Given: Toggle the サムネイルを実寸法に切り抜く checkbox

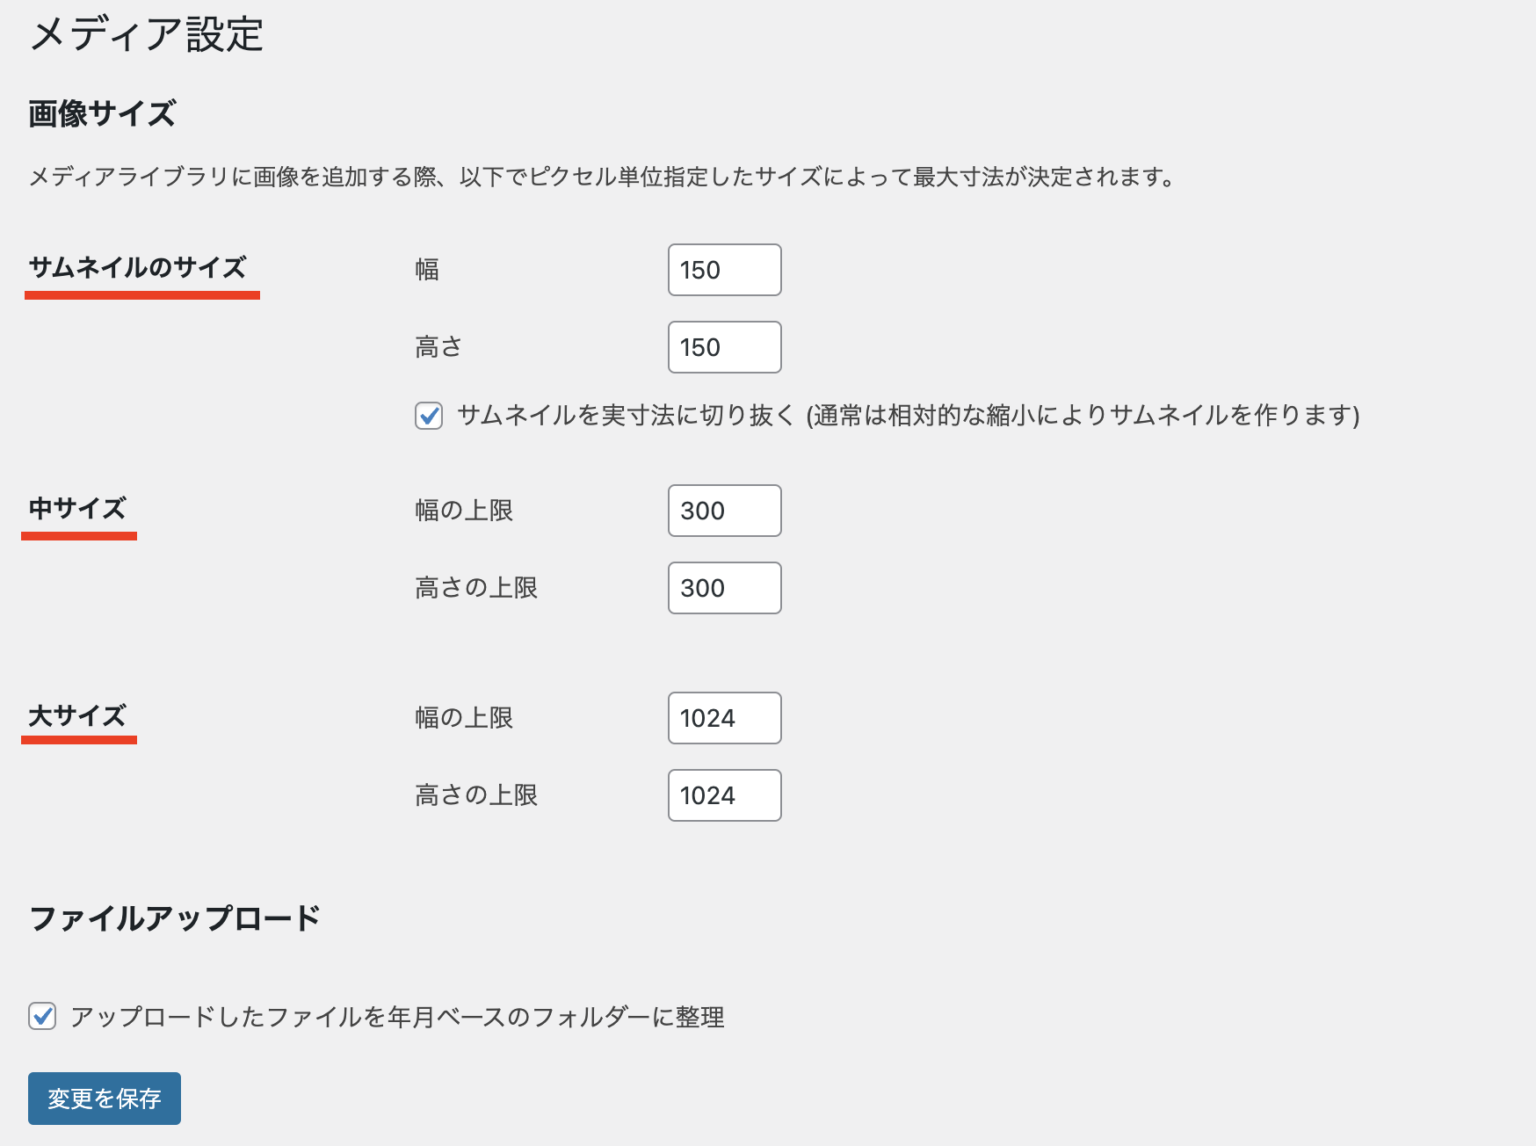Looking at the screenshot, I should pos(429,415).
